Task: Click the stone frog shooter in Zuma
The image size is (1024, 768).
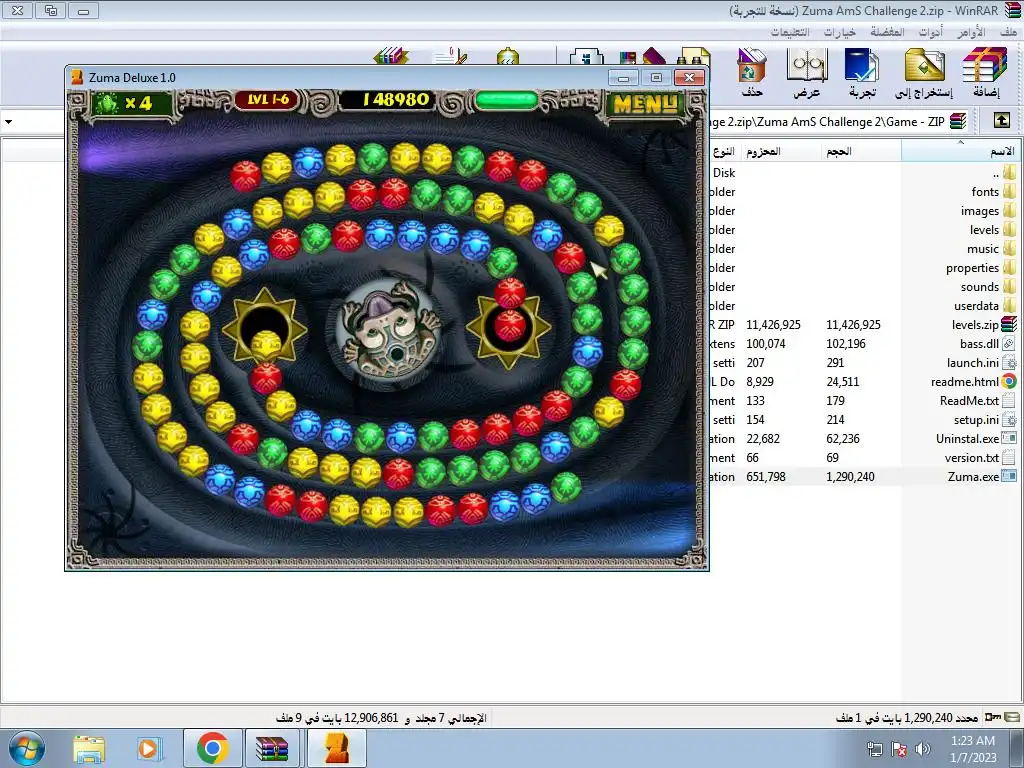Action: click(x=390, y=330)
